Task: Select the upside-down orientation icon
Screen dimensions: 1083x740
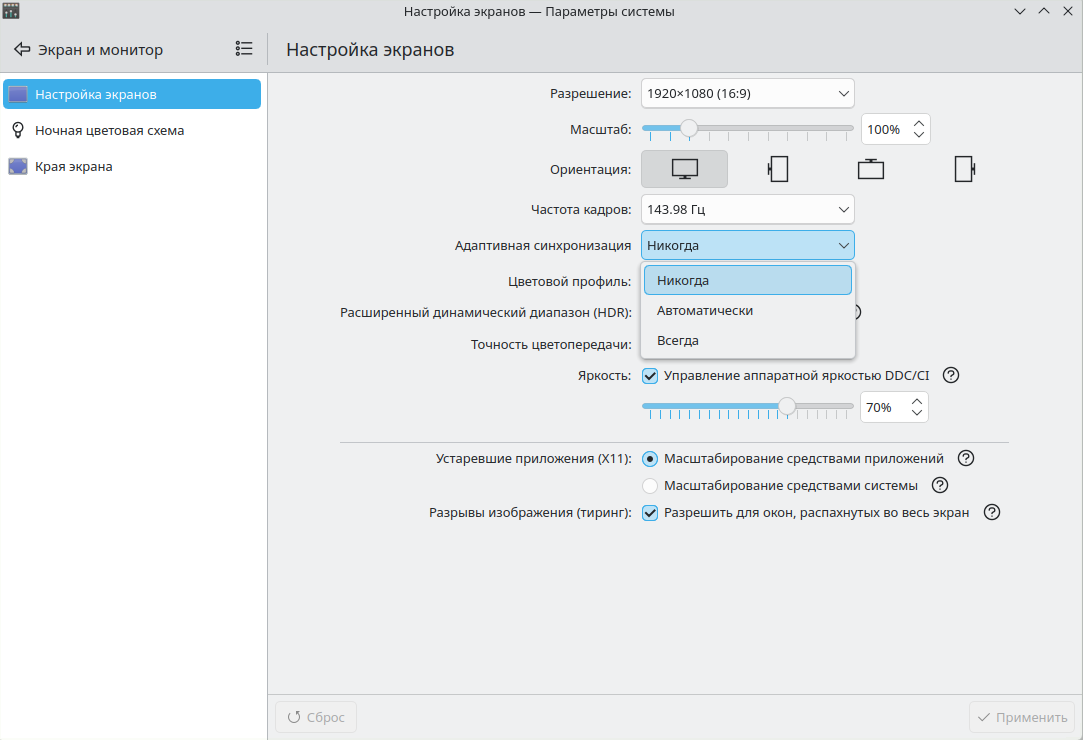Action: [870, 169]
